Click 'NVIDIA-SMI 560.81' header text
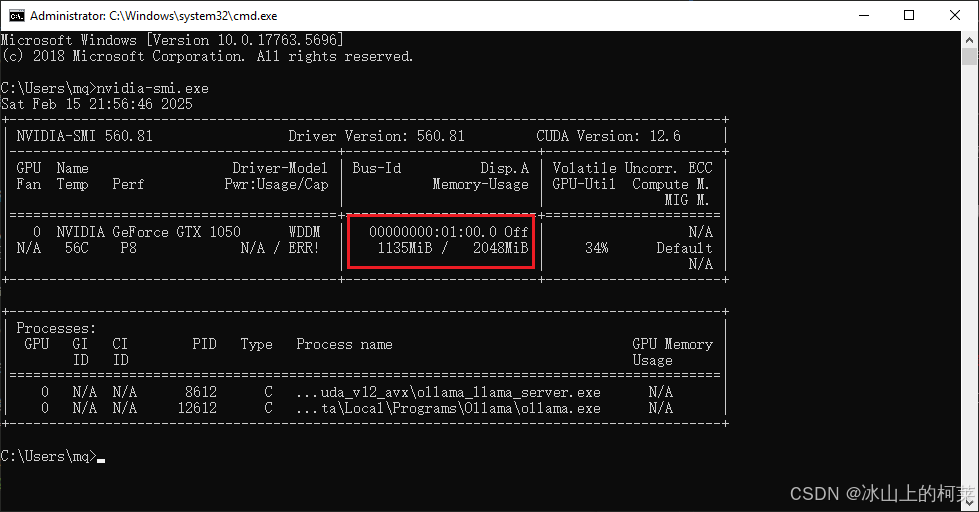The image size is (979, 512). (84, 136)
